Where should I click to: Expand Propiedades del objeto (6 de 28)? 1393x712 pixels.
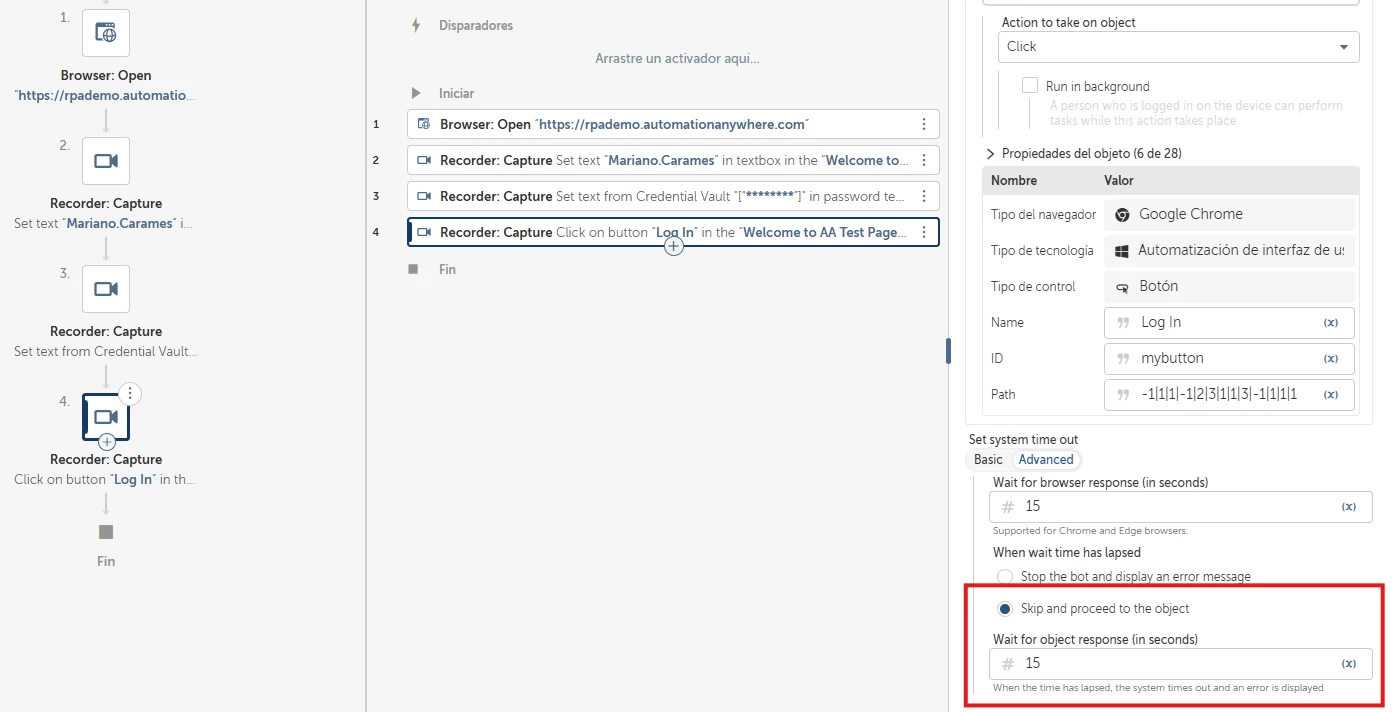click(x=1084, y=153)
